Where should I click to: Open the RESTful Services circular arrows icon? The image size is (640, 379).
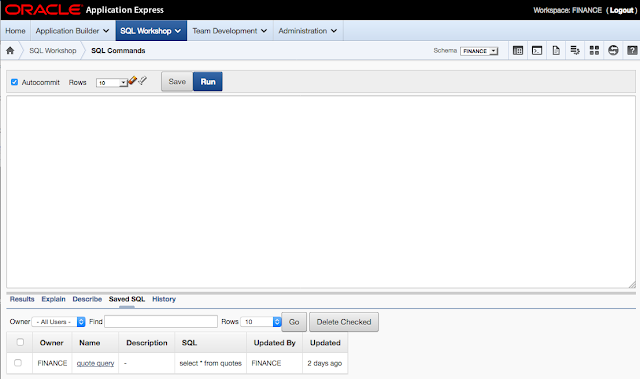(x=613, y=51)
